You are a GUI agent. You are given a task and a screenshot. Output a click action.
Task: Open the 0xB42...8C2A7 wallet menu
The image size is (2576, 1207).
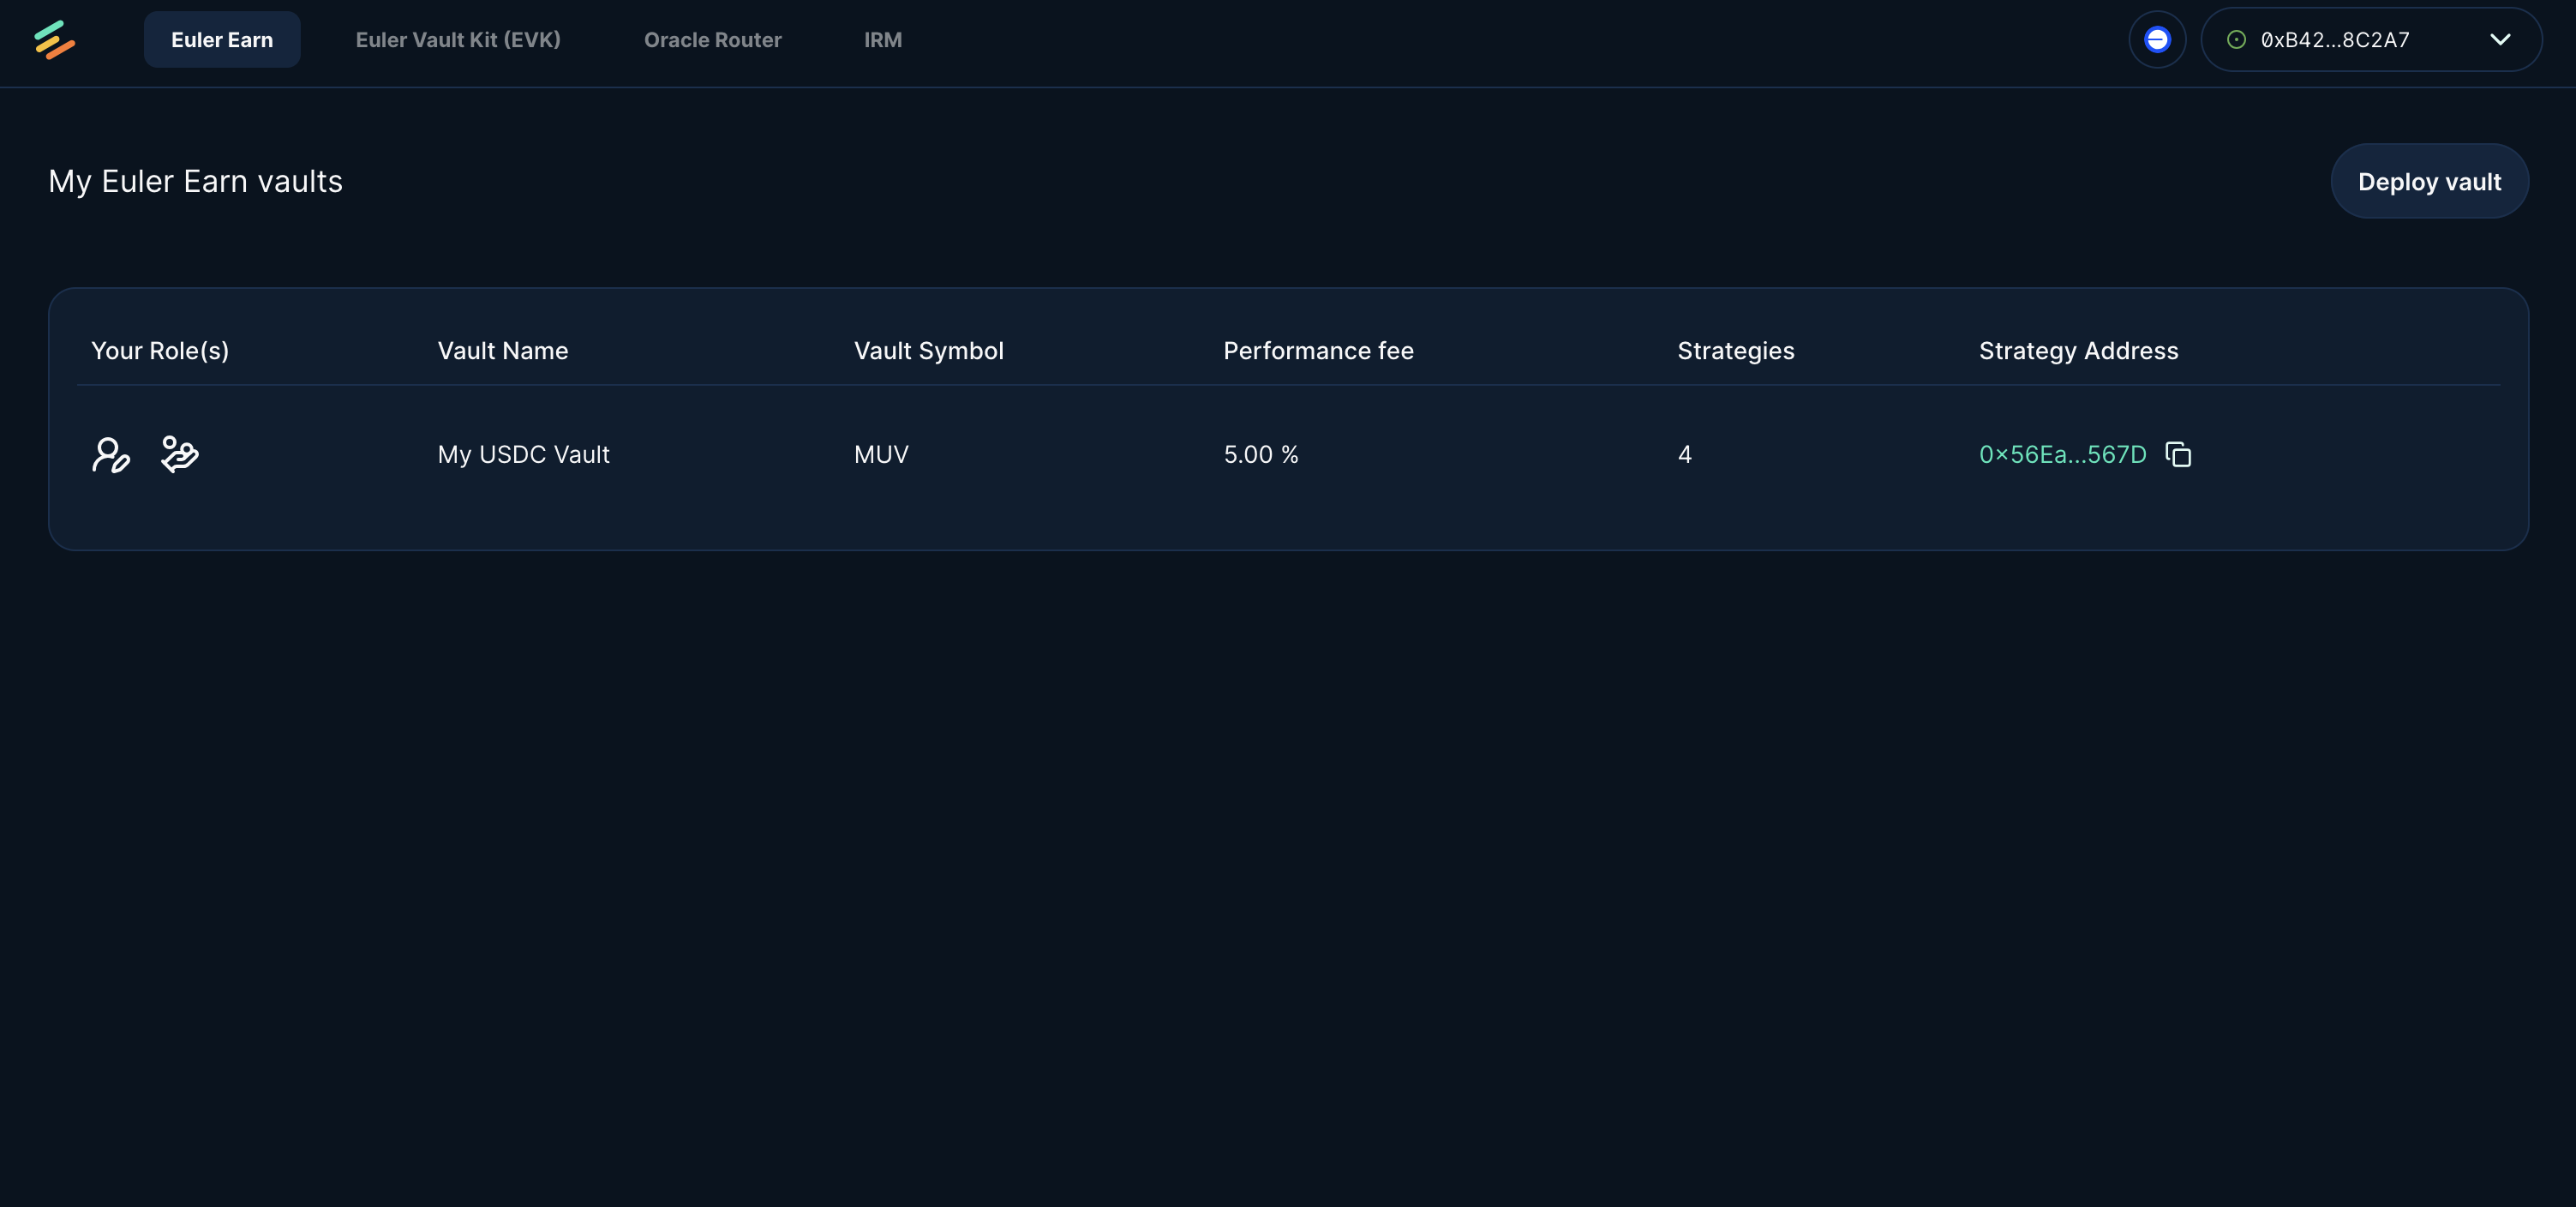[2371, 40]
